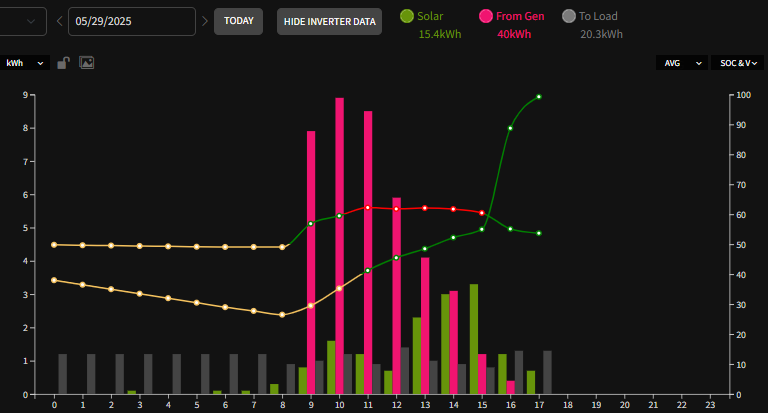Click the From Gen total value 40kWh
The height and width of the screenshot is (413, 768).
[514, 34]
